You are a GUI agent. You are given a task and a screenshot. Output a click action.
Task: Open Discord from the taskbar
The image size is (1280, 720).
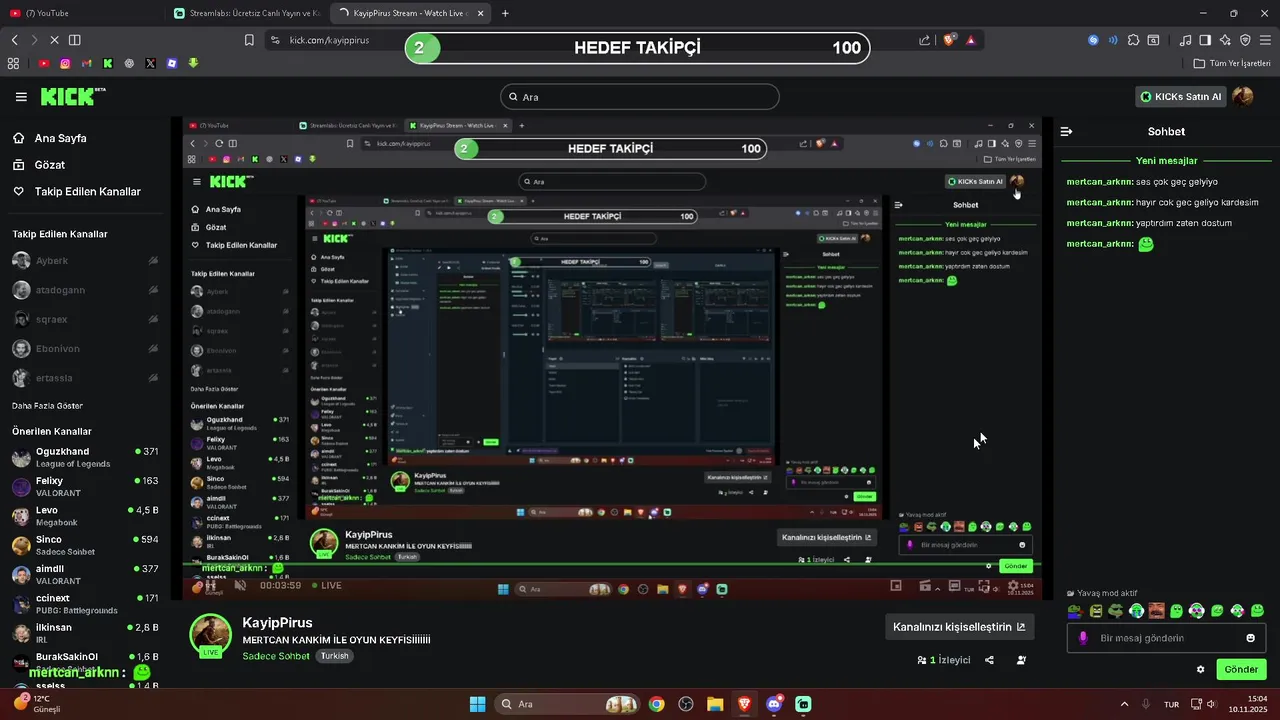click(773, 704)
